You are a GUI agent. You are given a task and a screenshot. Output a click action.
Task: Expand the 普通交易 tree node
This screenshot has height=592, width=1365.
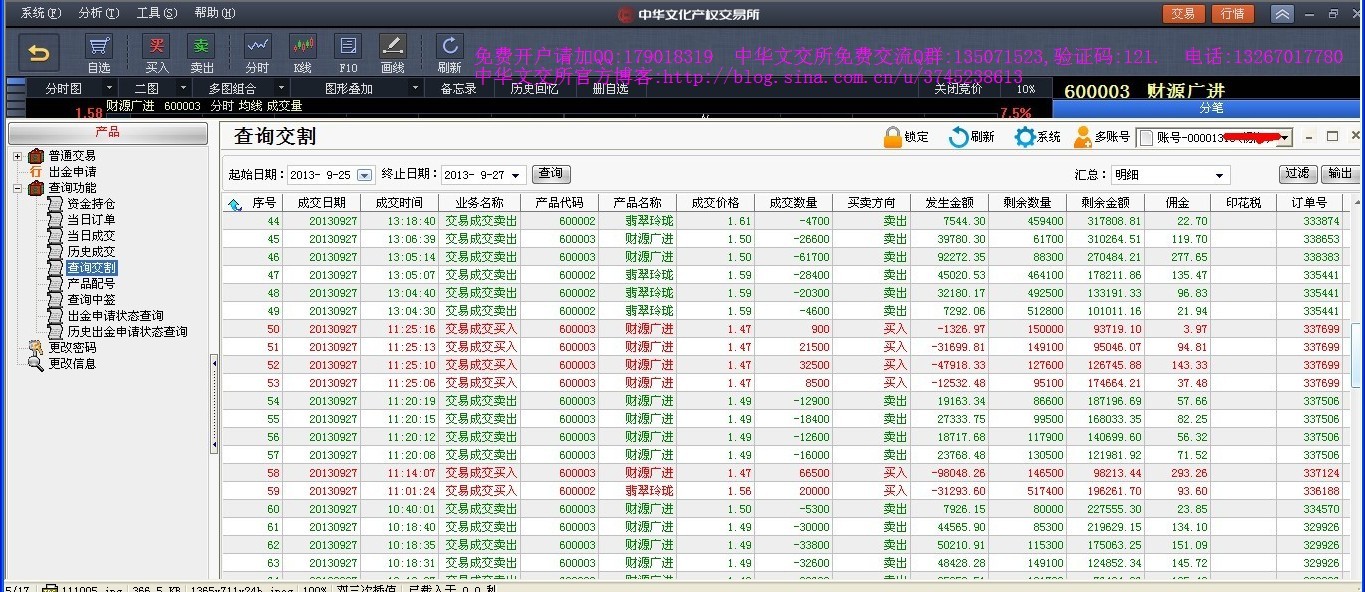pyautogui.click(x=17, y=156)
